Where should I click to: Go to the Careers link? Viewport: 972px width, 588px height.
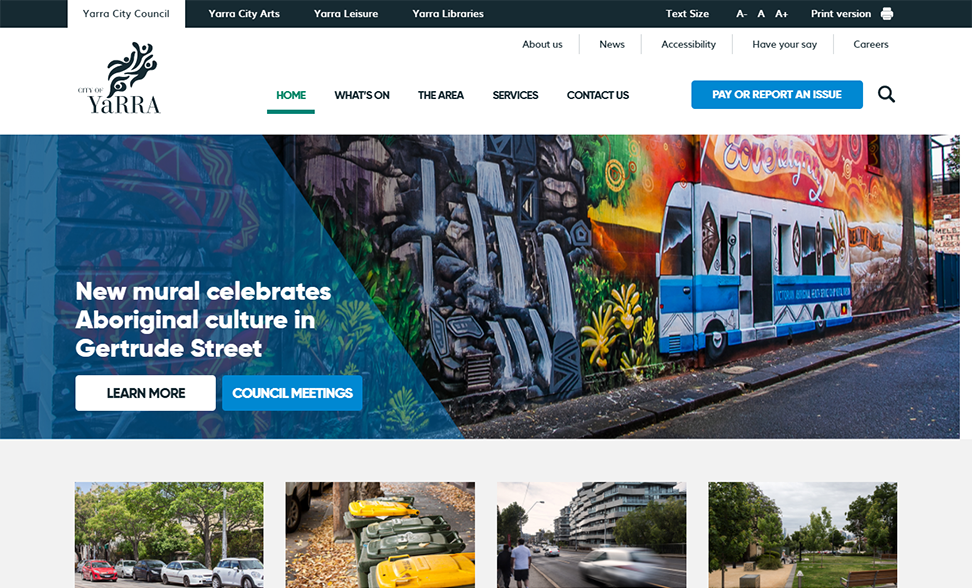[x=870, y=44]
